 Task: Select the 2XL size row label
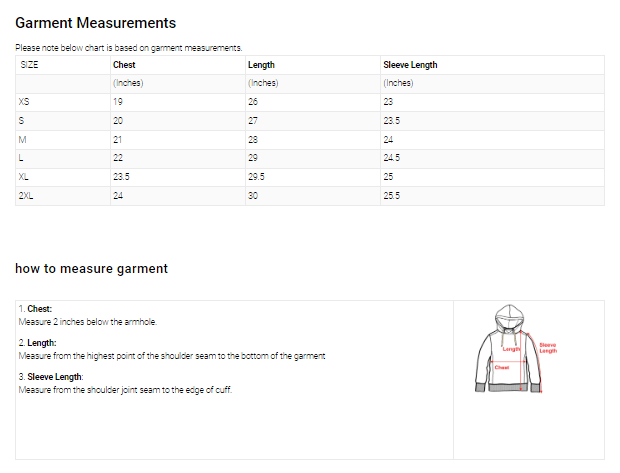27,196
